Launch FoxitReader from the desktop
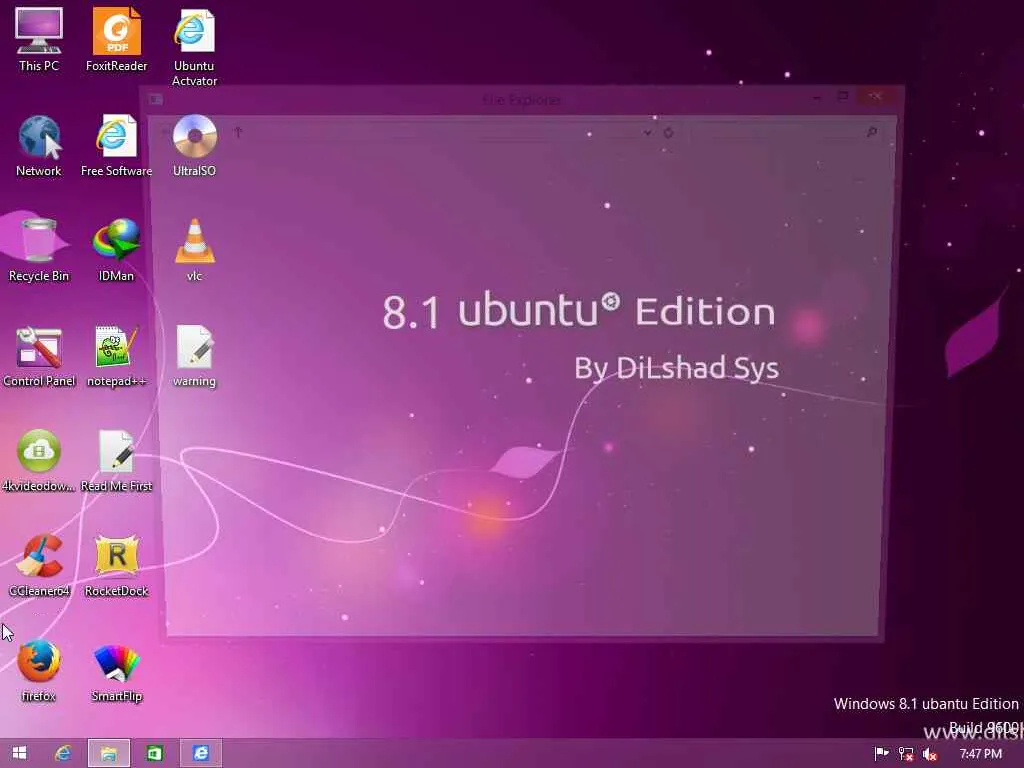The image size is (1024, 768). coord(116,39)
